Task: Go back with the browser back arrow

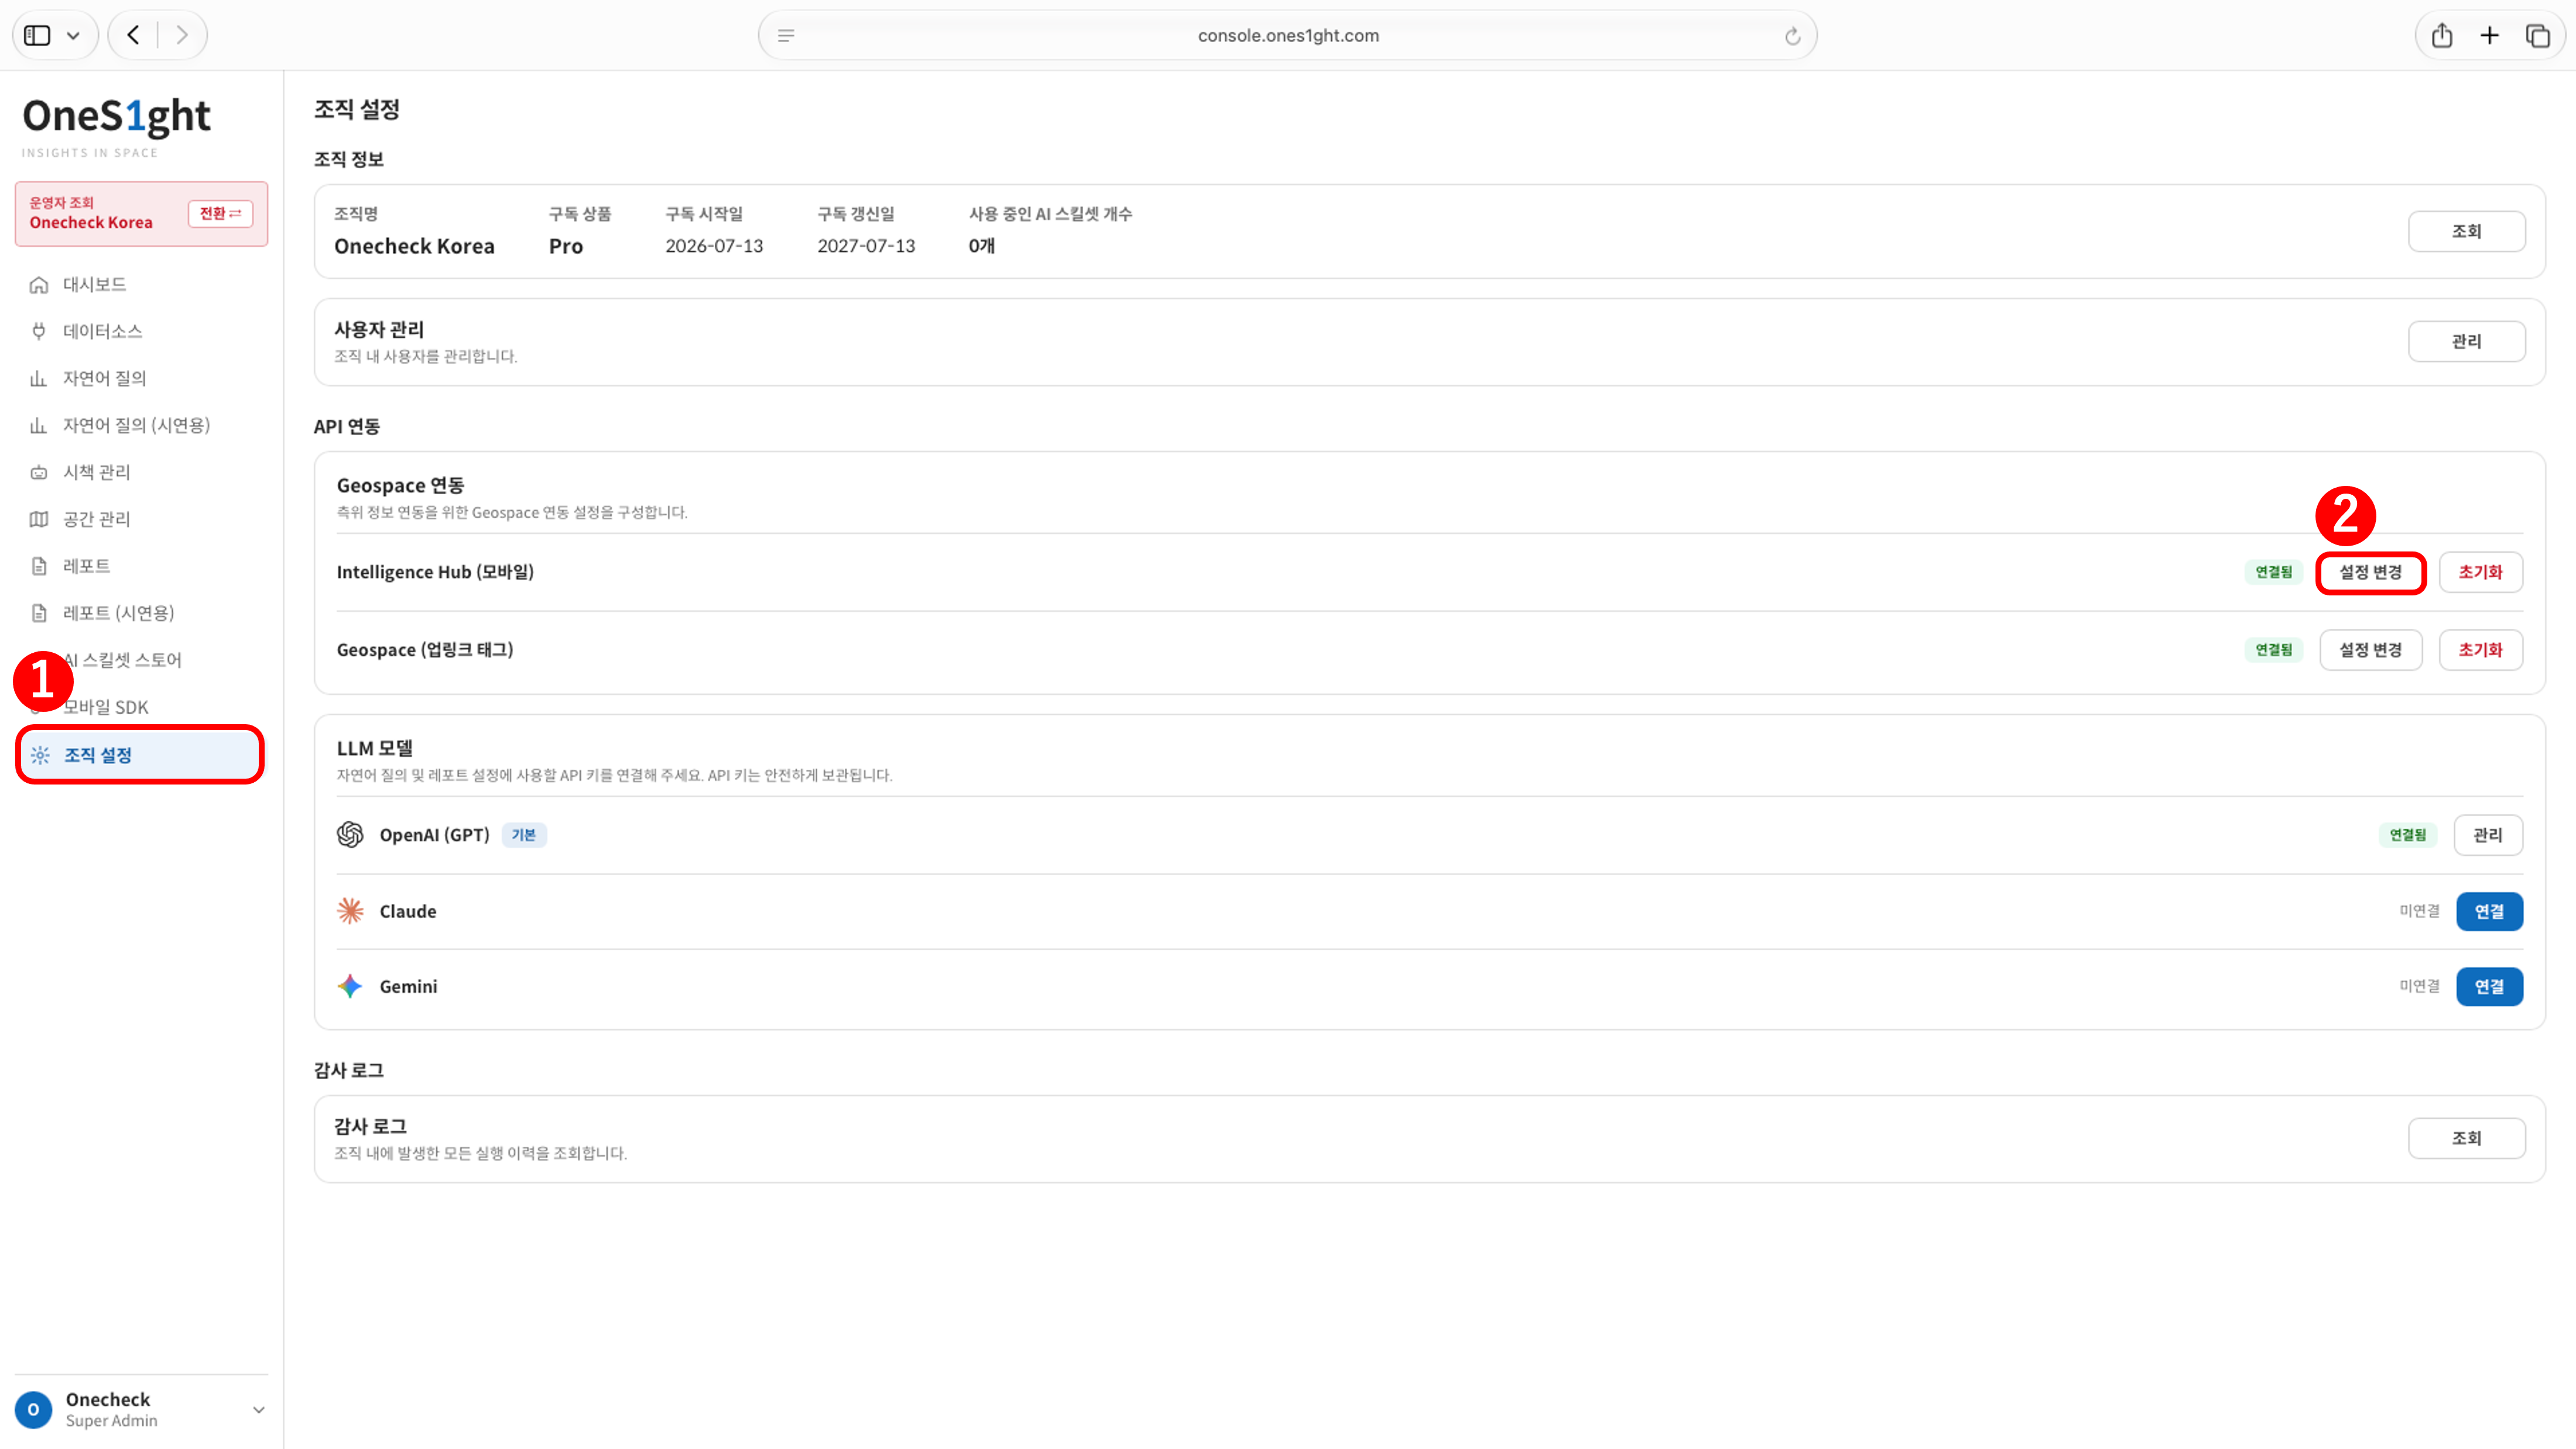Action: (133, 36)
